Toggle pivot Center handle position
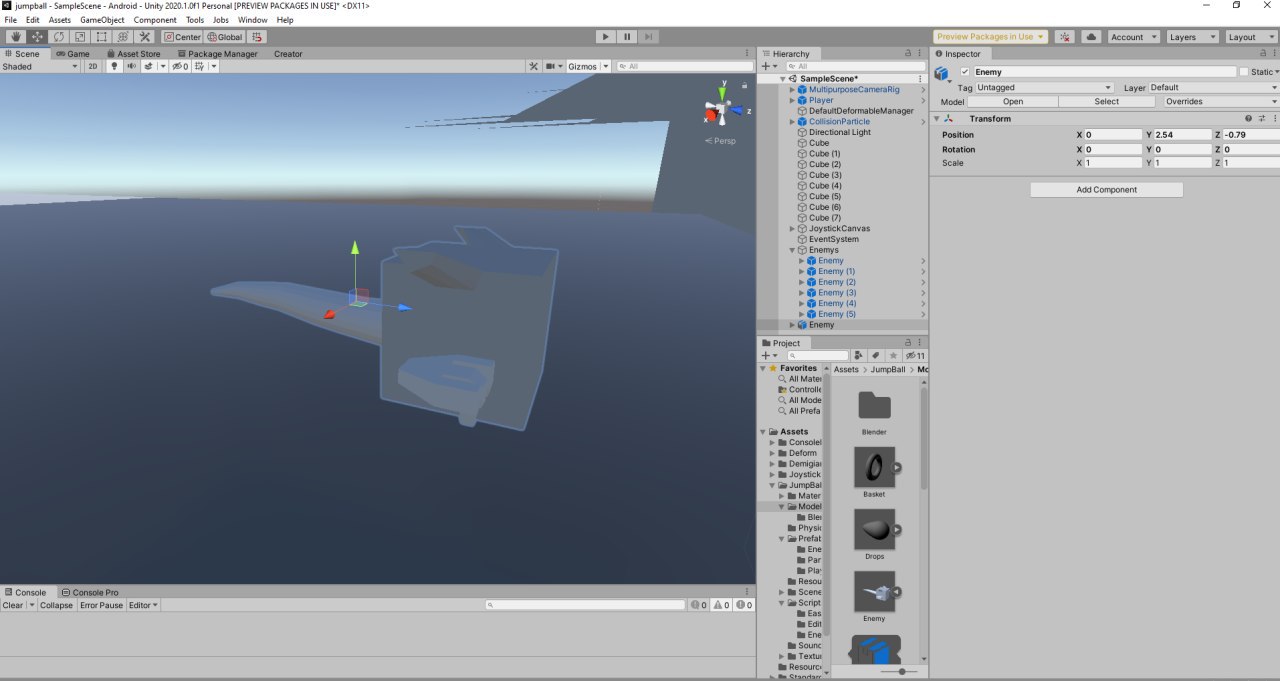1280x681 pixels. 182,37
